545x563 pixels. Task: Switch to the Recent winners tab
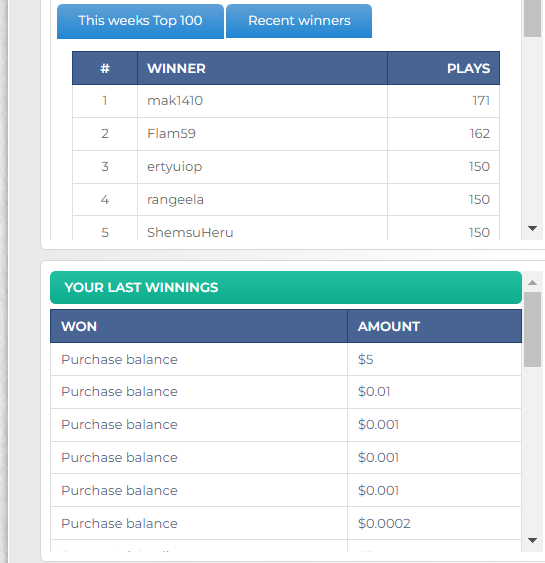pyautogui.click(x=299, y=21)
